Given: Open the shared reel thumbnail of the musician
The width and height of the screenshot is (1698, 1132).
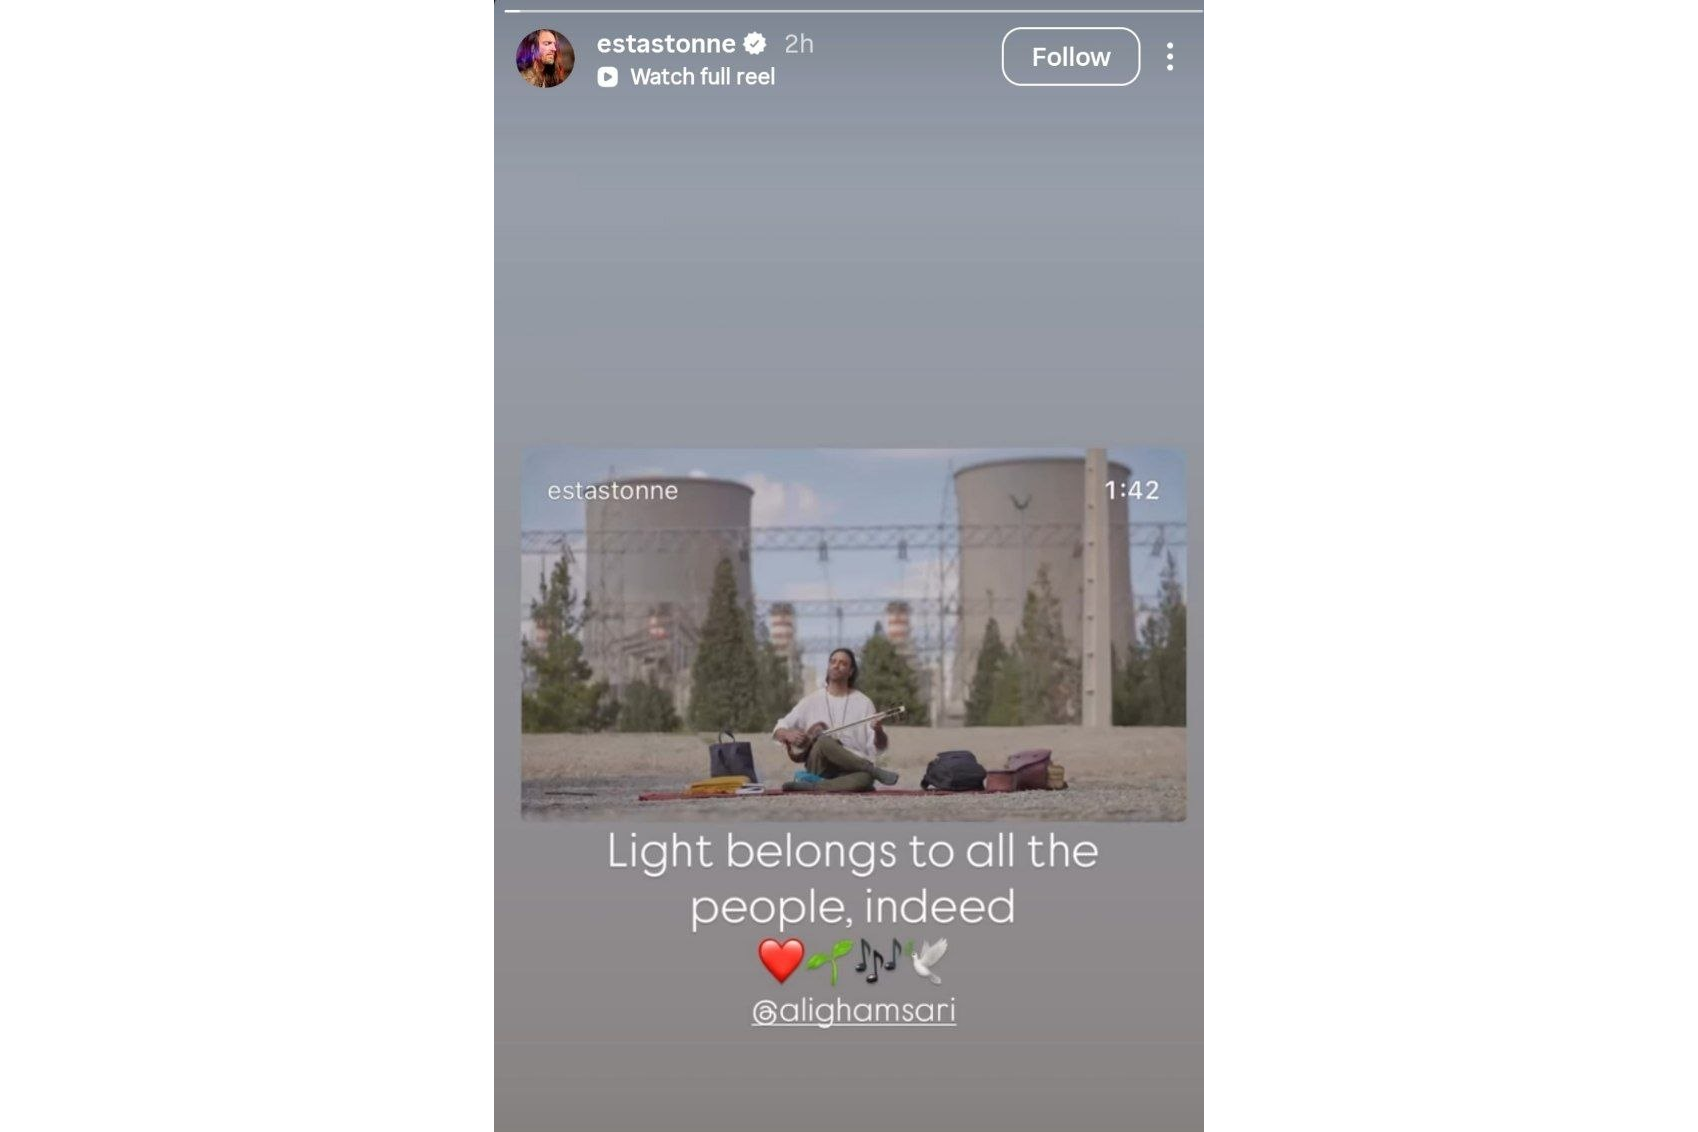Looking at the screenshot, I should [x=853, y=635].
